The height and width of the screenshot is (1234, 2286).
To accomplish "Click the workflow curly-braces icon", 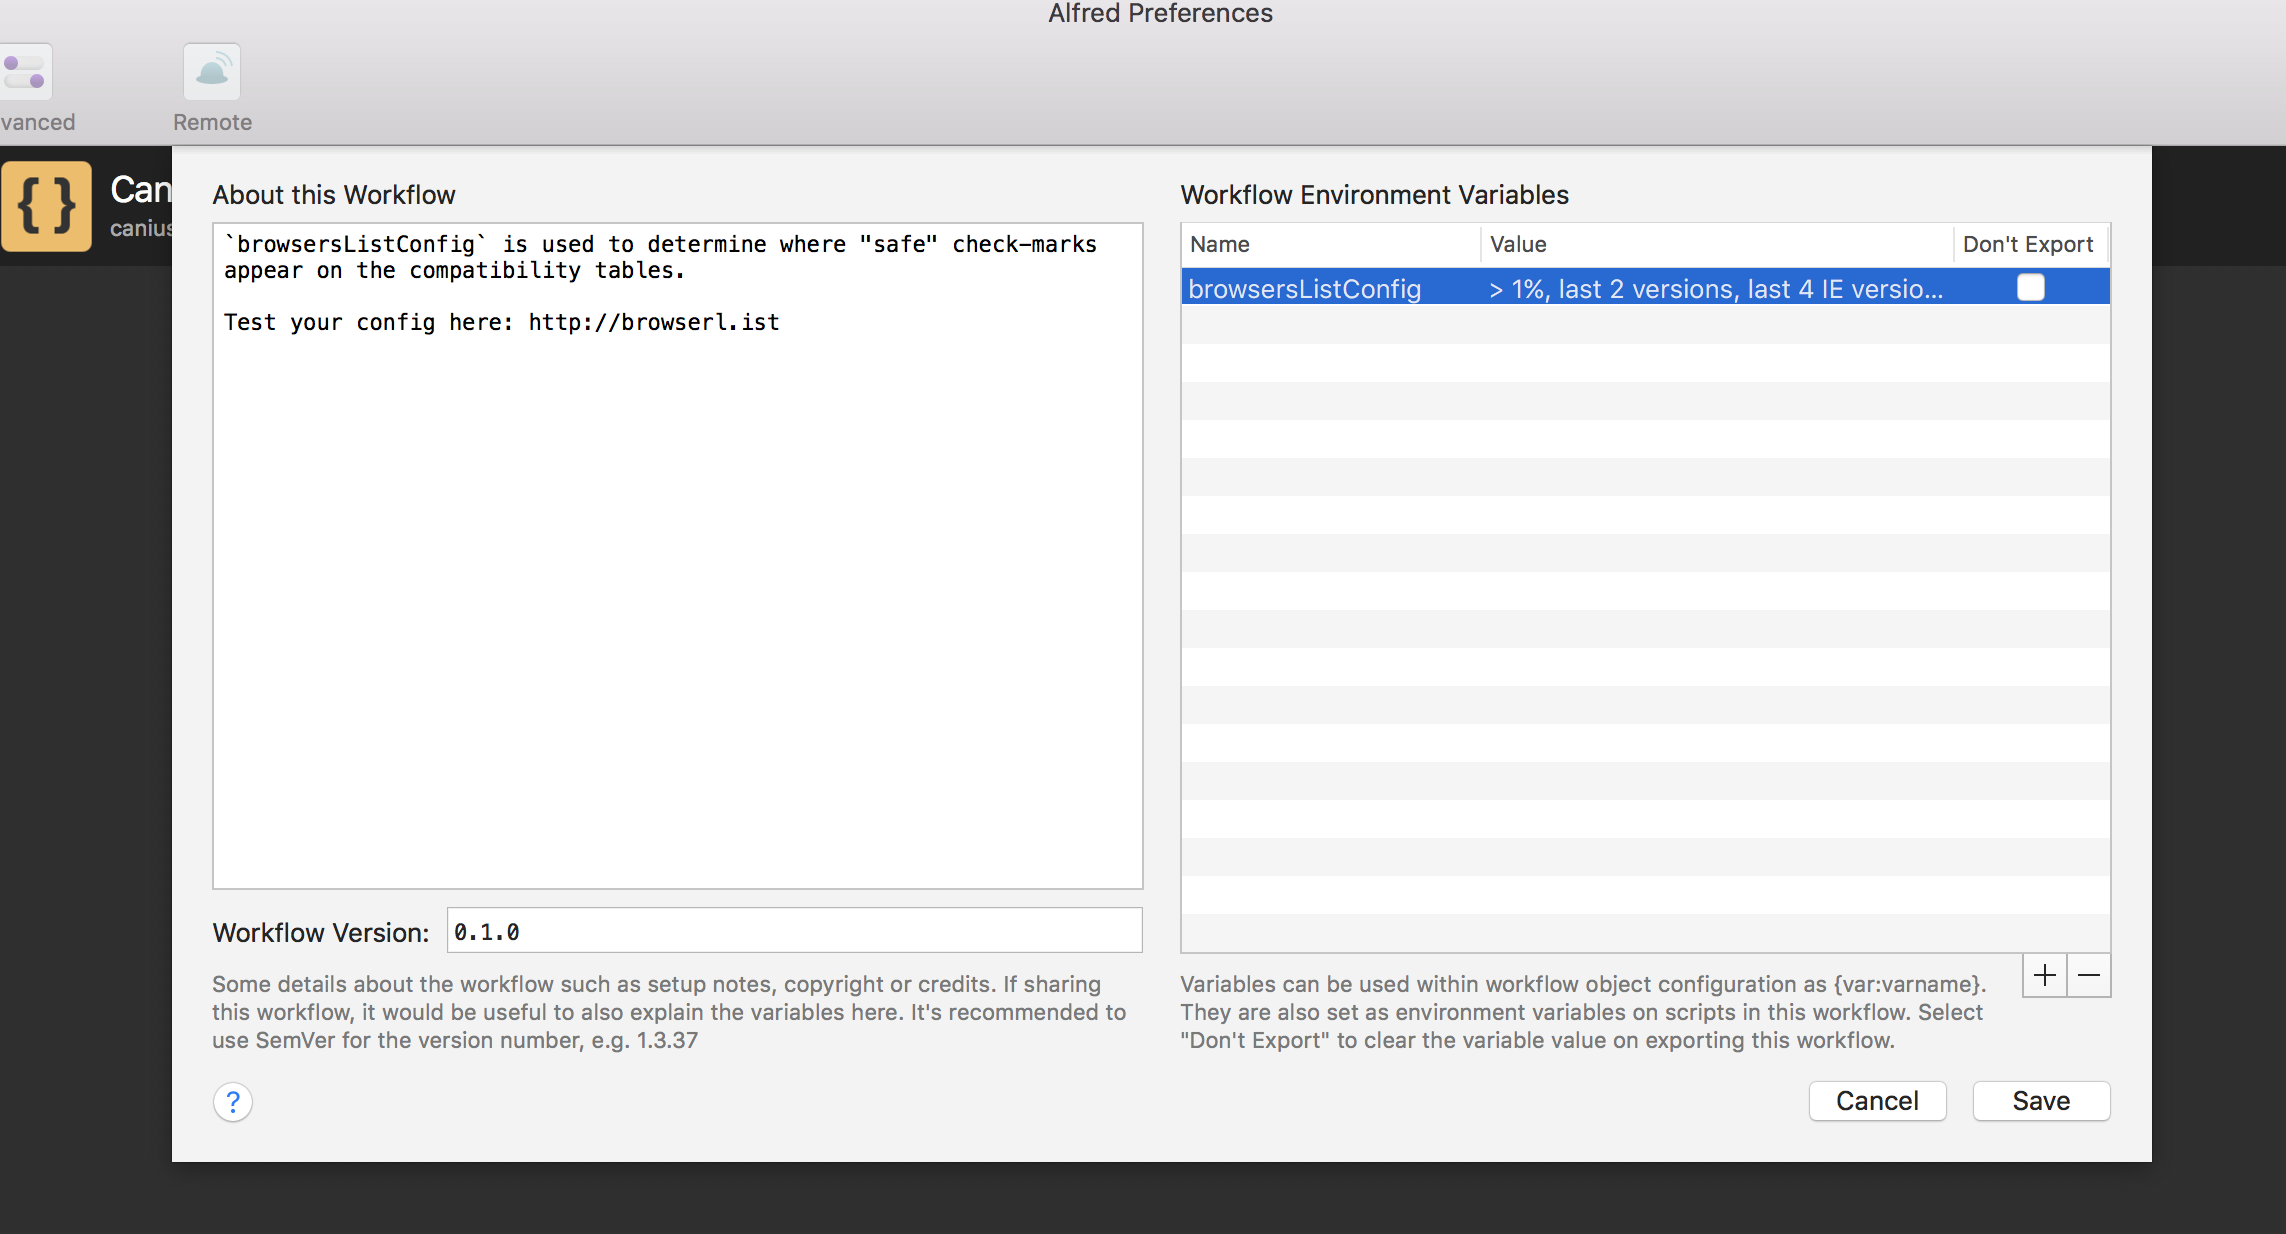I will pyautogui.click(x=46, y=206).
